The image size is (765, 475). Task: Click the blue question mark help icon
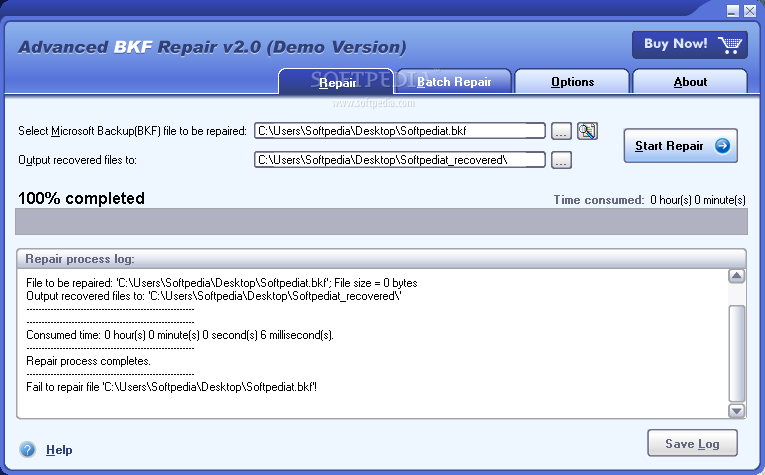[28, 449]
